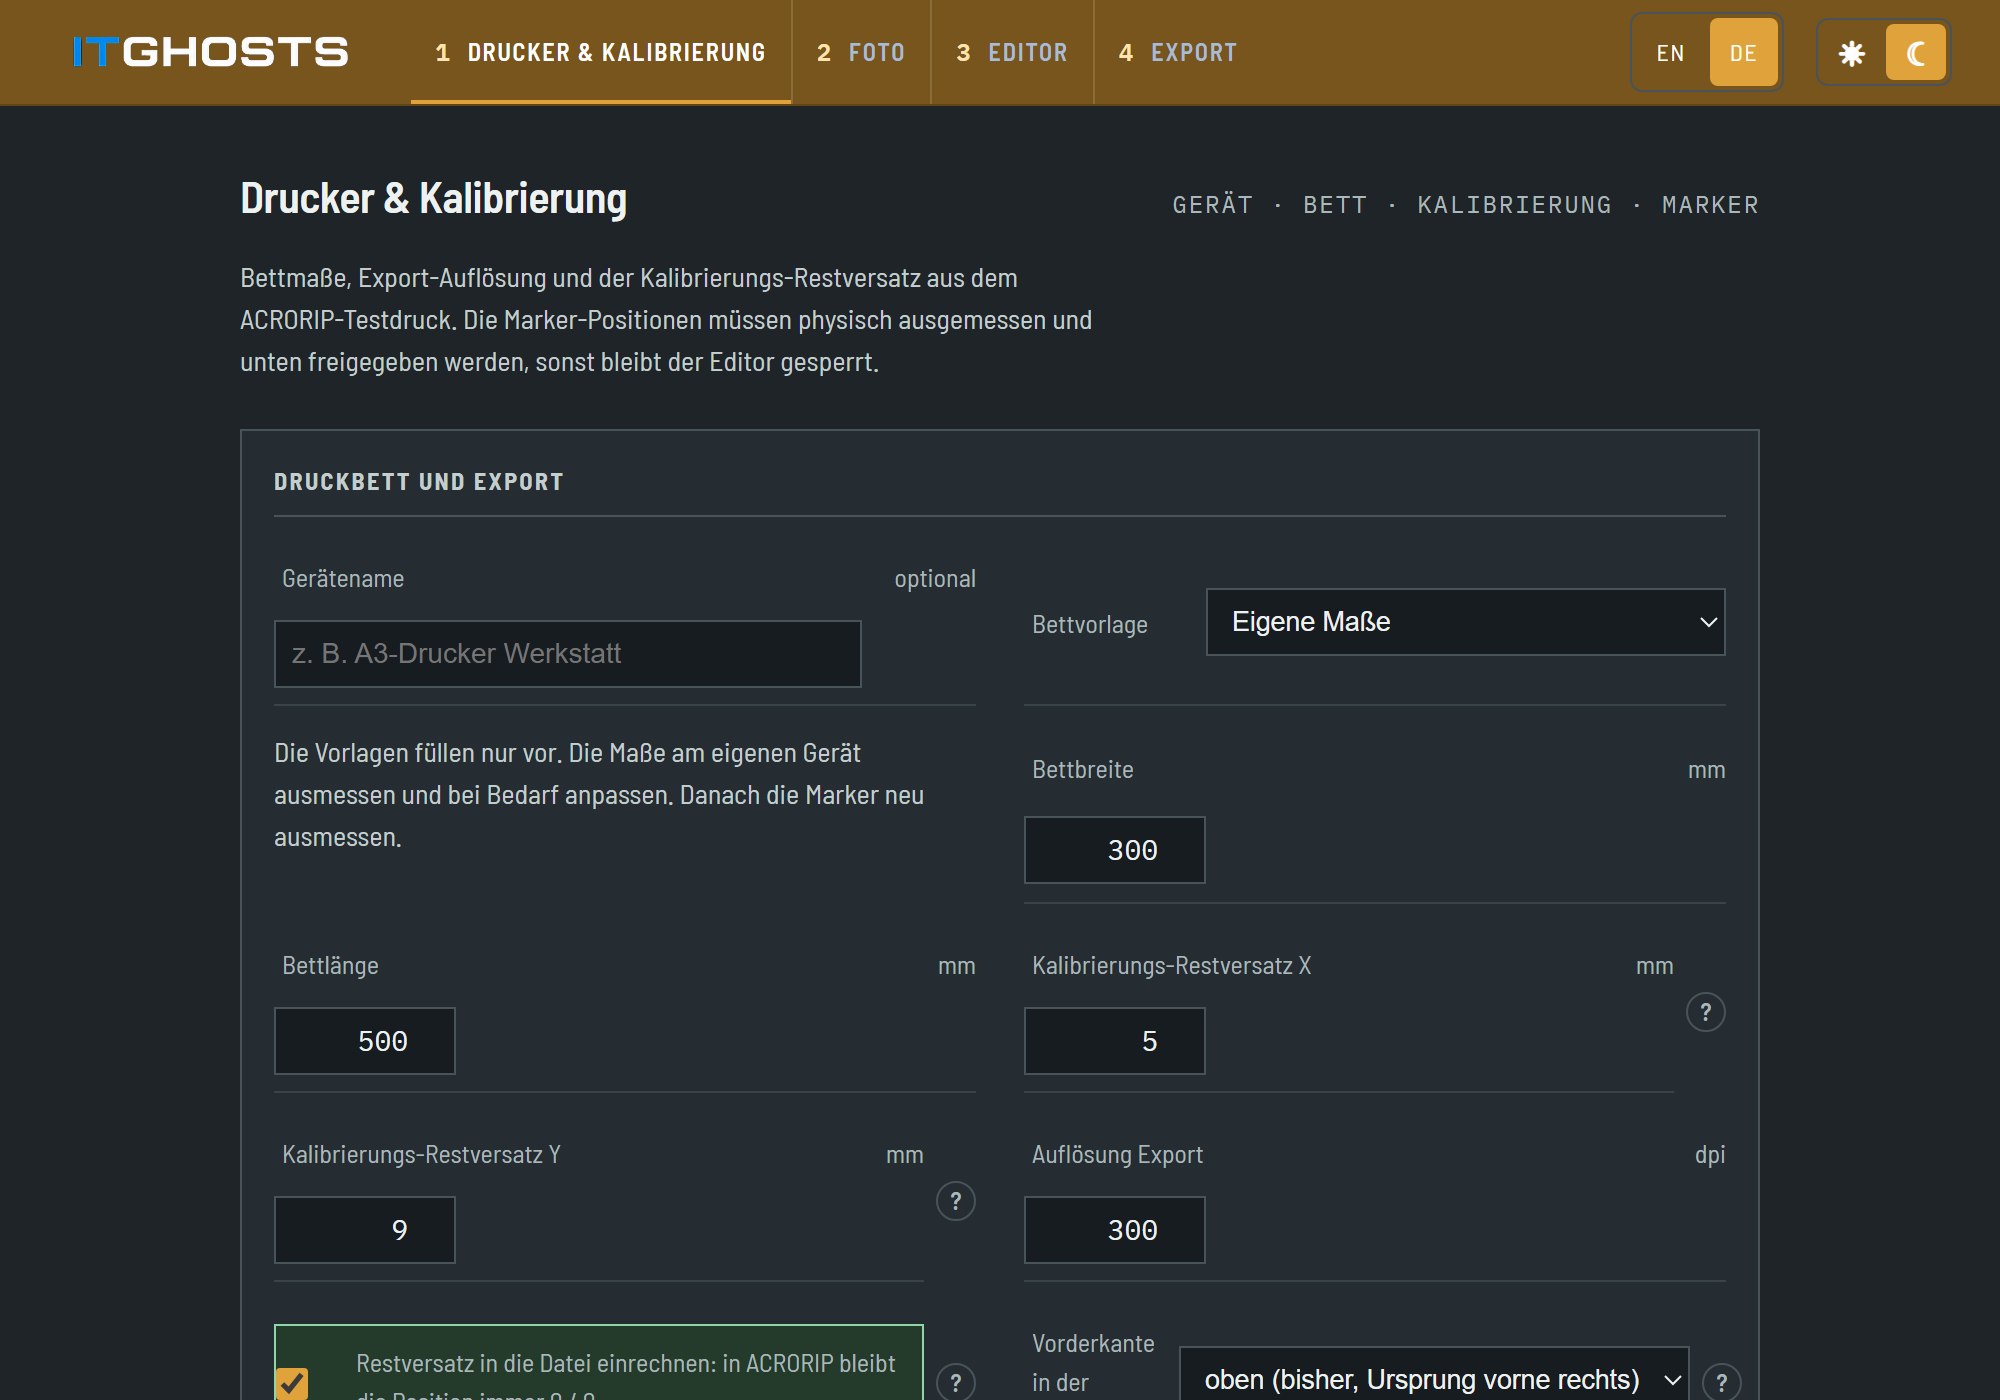Toggle Restversatz in die Datei einrechnen checkbox

pos(292,1383)
